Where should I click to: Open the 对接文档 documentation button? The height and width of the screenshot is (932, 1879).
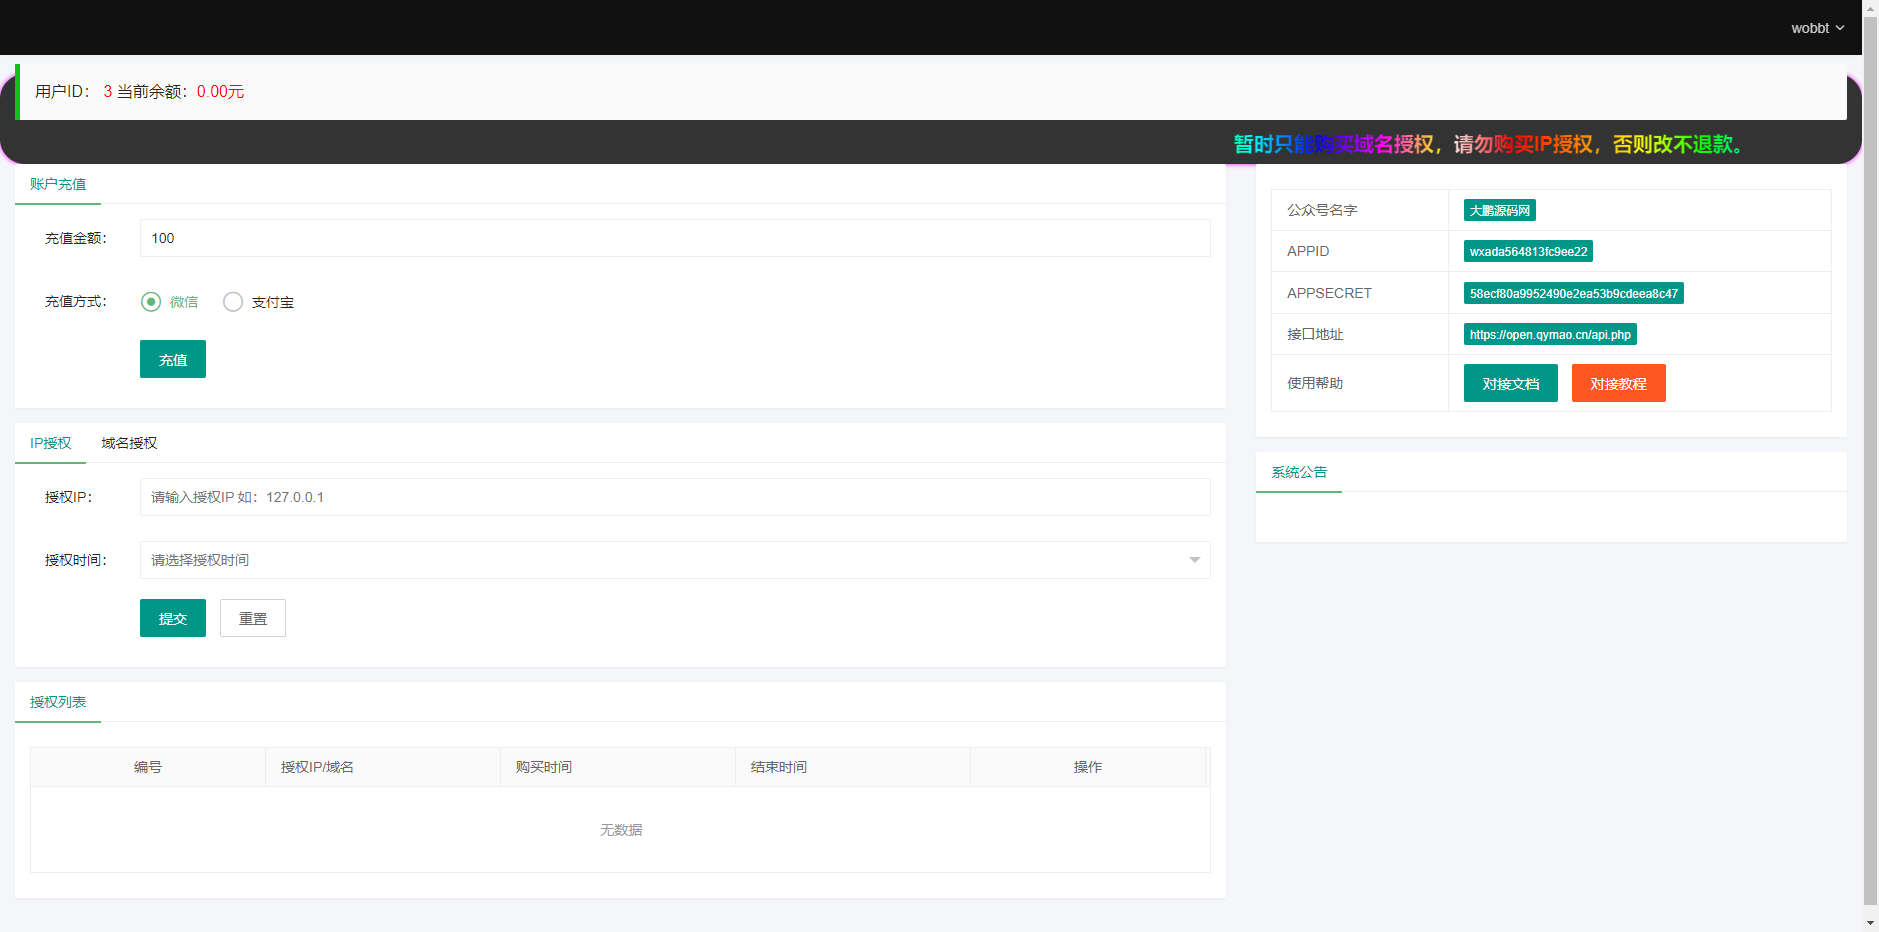[1510, 383]
